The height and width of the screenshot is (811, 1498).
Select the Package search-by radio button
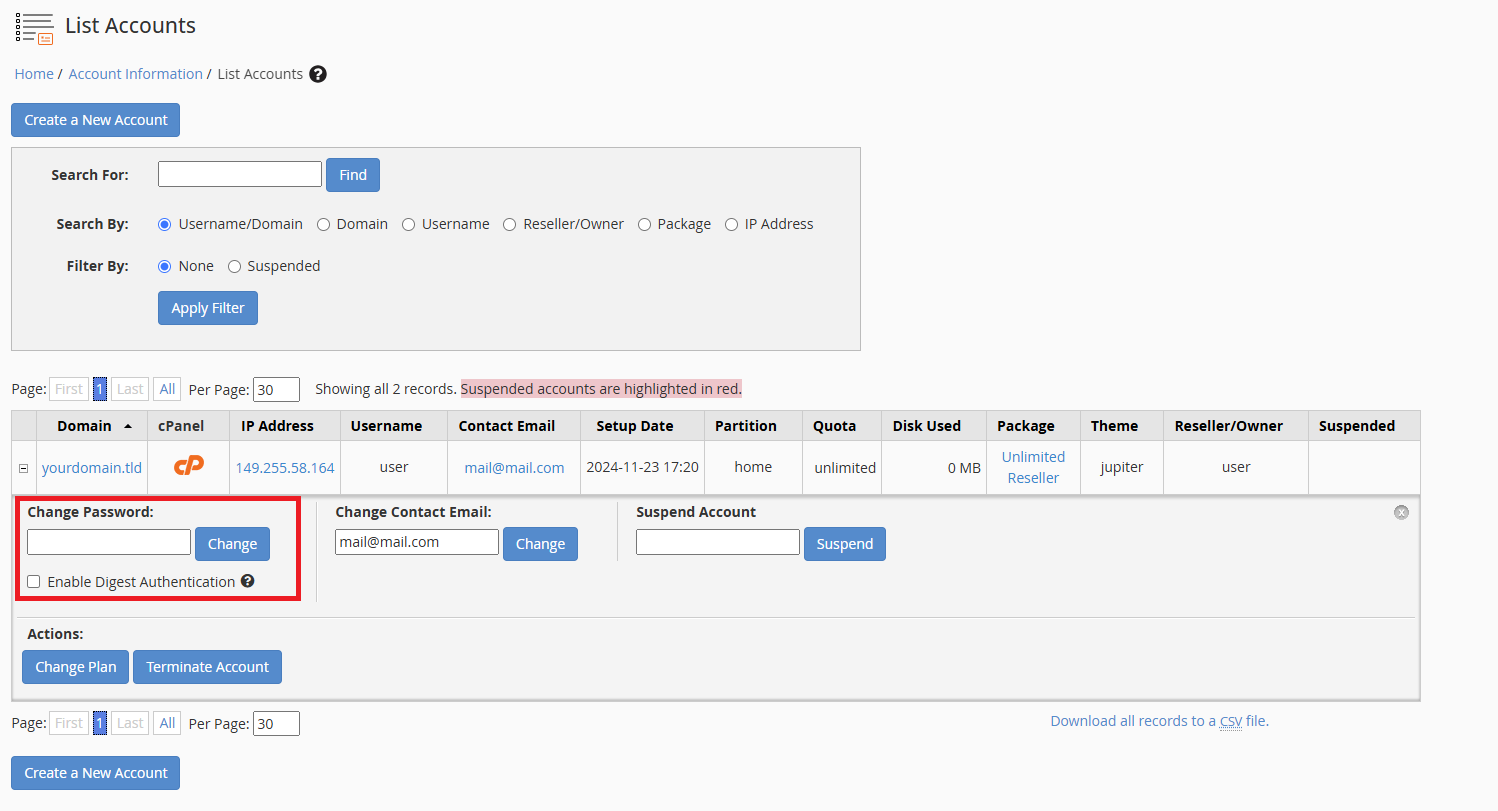(644, 224)
